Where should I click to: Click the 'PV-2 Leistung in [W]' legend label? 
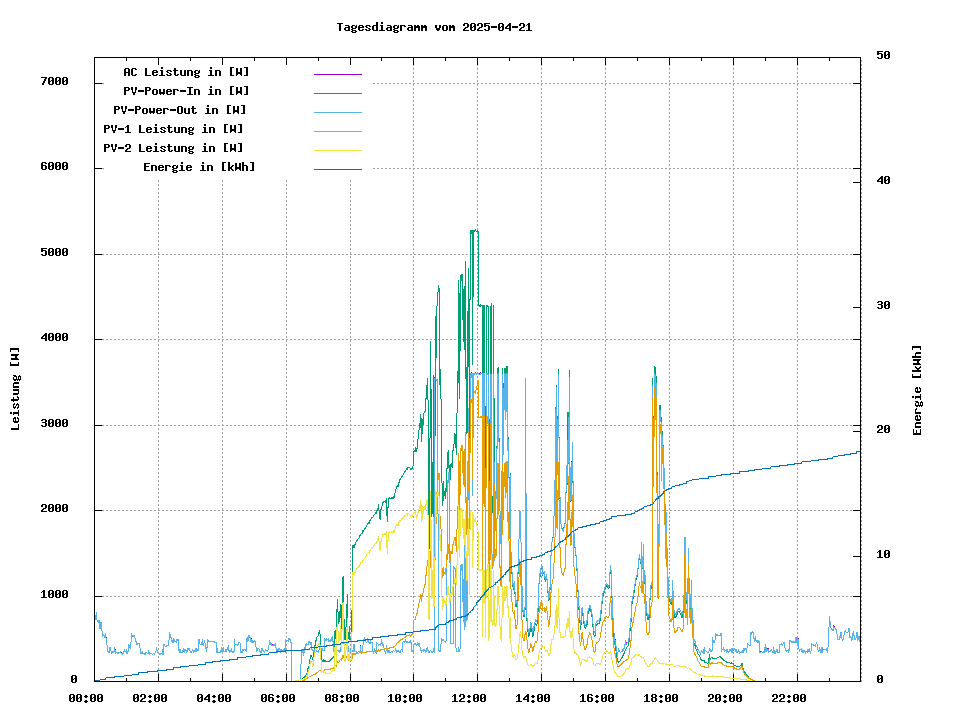(173, 148)
